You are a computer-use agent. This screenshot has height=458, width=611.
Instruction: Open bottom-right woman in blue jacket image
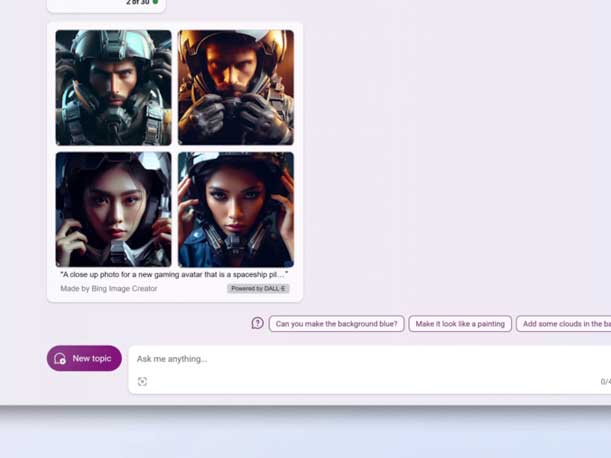[x=236, y=210]
